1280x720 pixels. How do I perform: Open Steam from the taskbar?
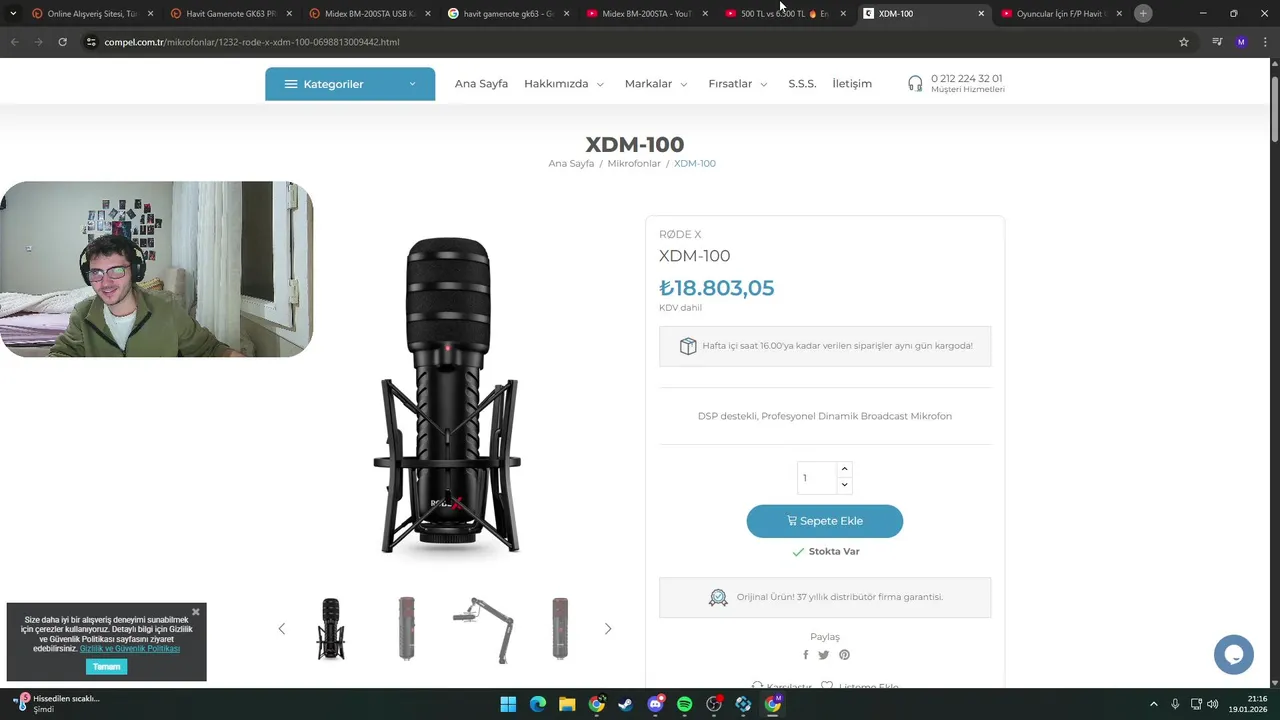click(x=625, y=704)
